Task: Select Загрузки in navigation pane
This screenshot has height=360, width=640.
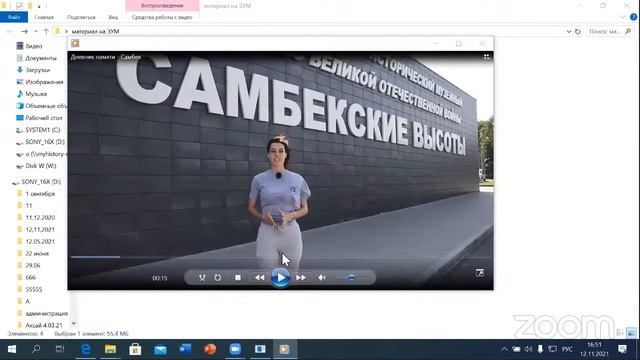Action: 33,70
